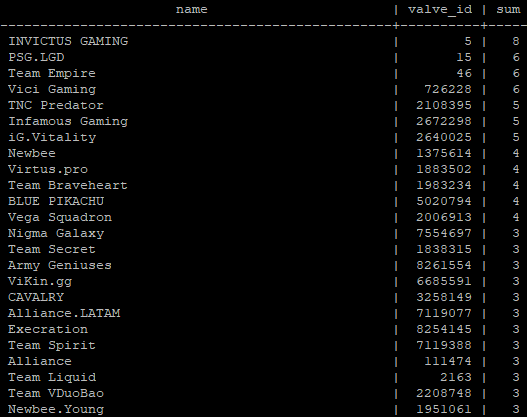
Task: Select the Team Liquid row name
Action: 52,377
